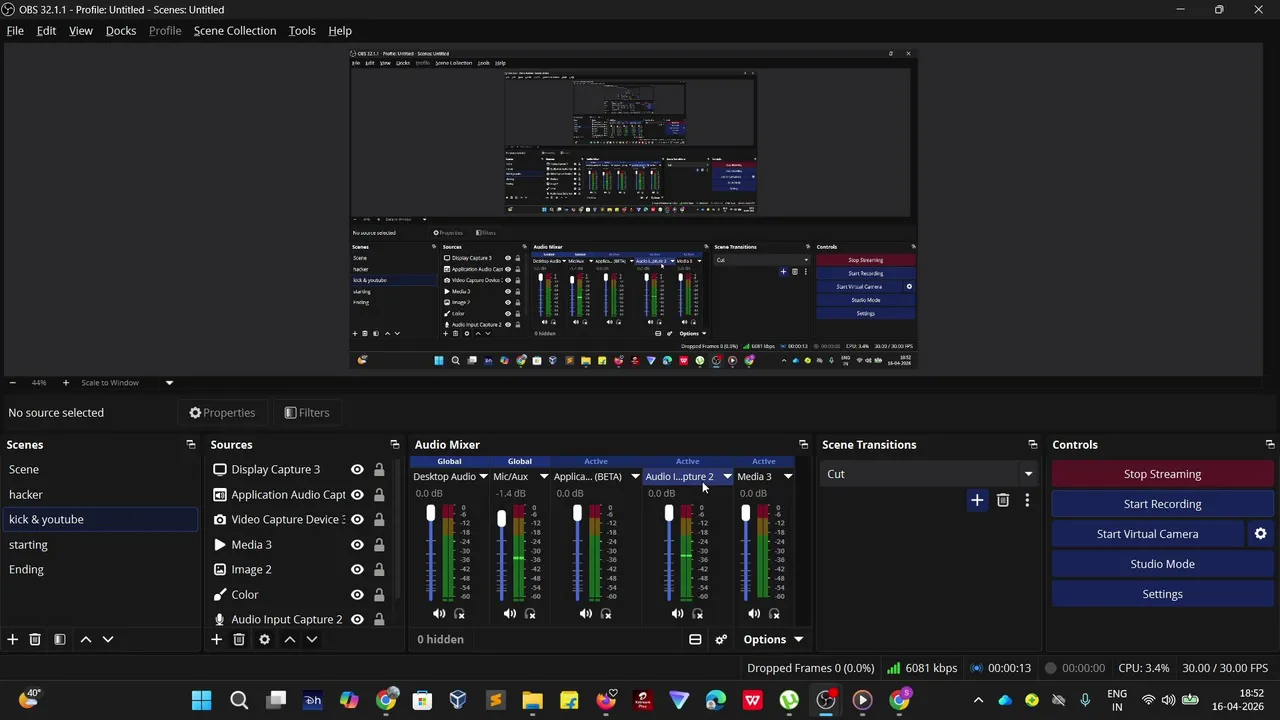Add a new source with plus icon
The width and height of the screenshot is (1280, 720).
coord(216,639)
